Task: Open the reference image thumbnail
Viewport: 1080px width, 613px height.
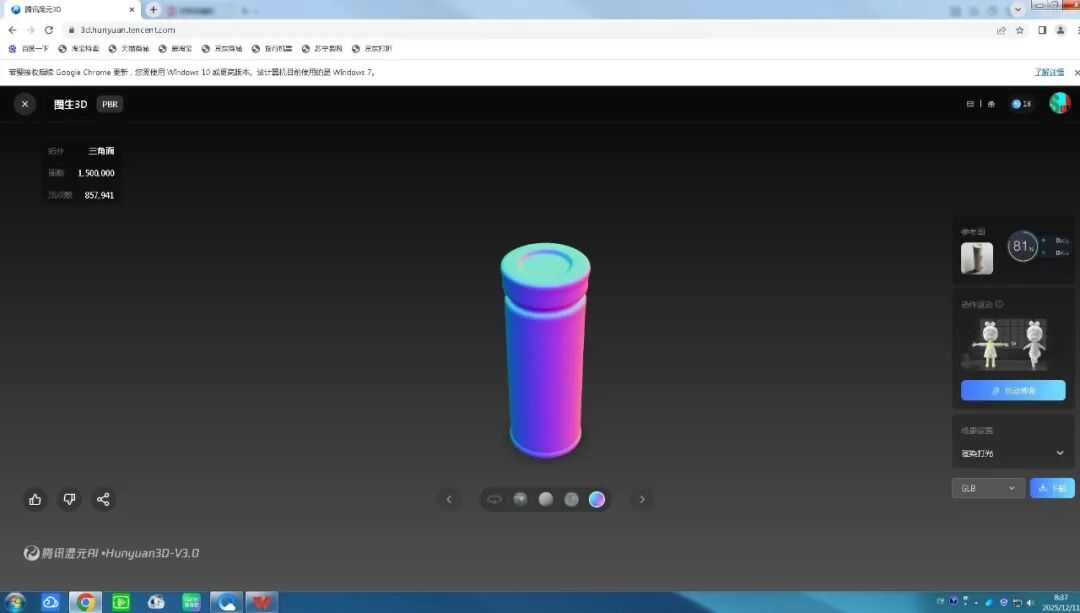Action: point(976,258)
